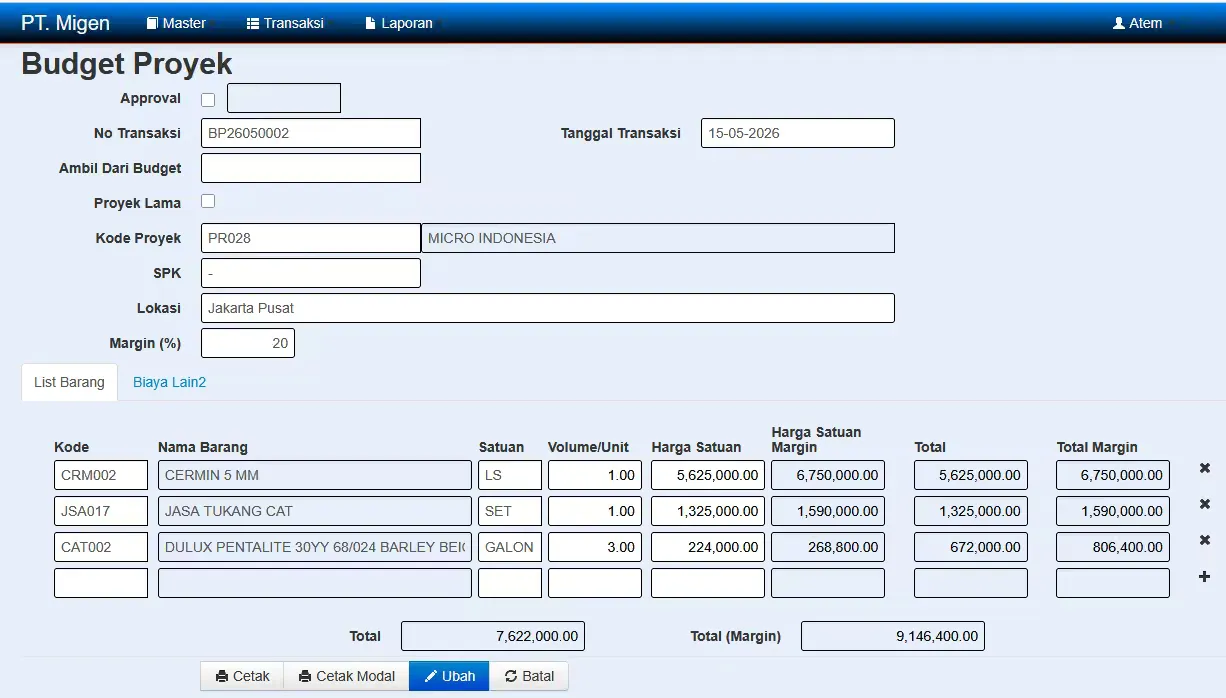The image size is (1226, 698).
Task: Focus the No Transaksi field
Action: 311,133
